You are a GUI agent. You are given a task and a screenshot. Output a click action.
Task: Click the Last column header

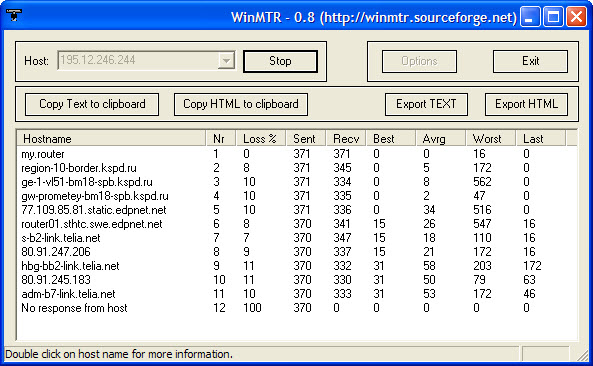coord(541,139)
